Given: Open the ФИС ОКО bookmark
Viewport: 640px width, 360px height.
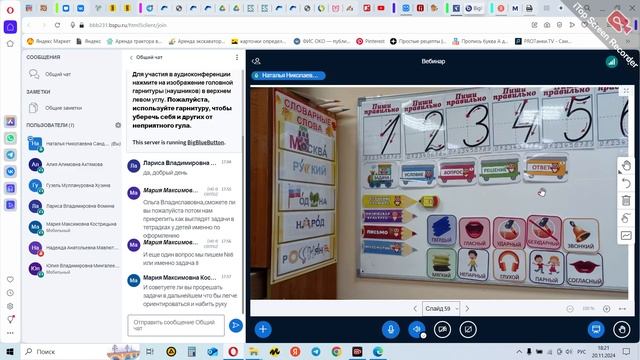Looking at the screenshot, I should 322,41.
